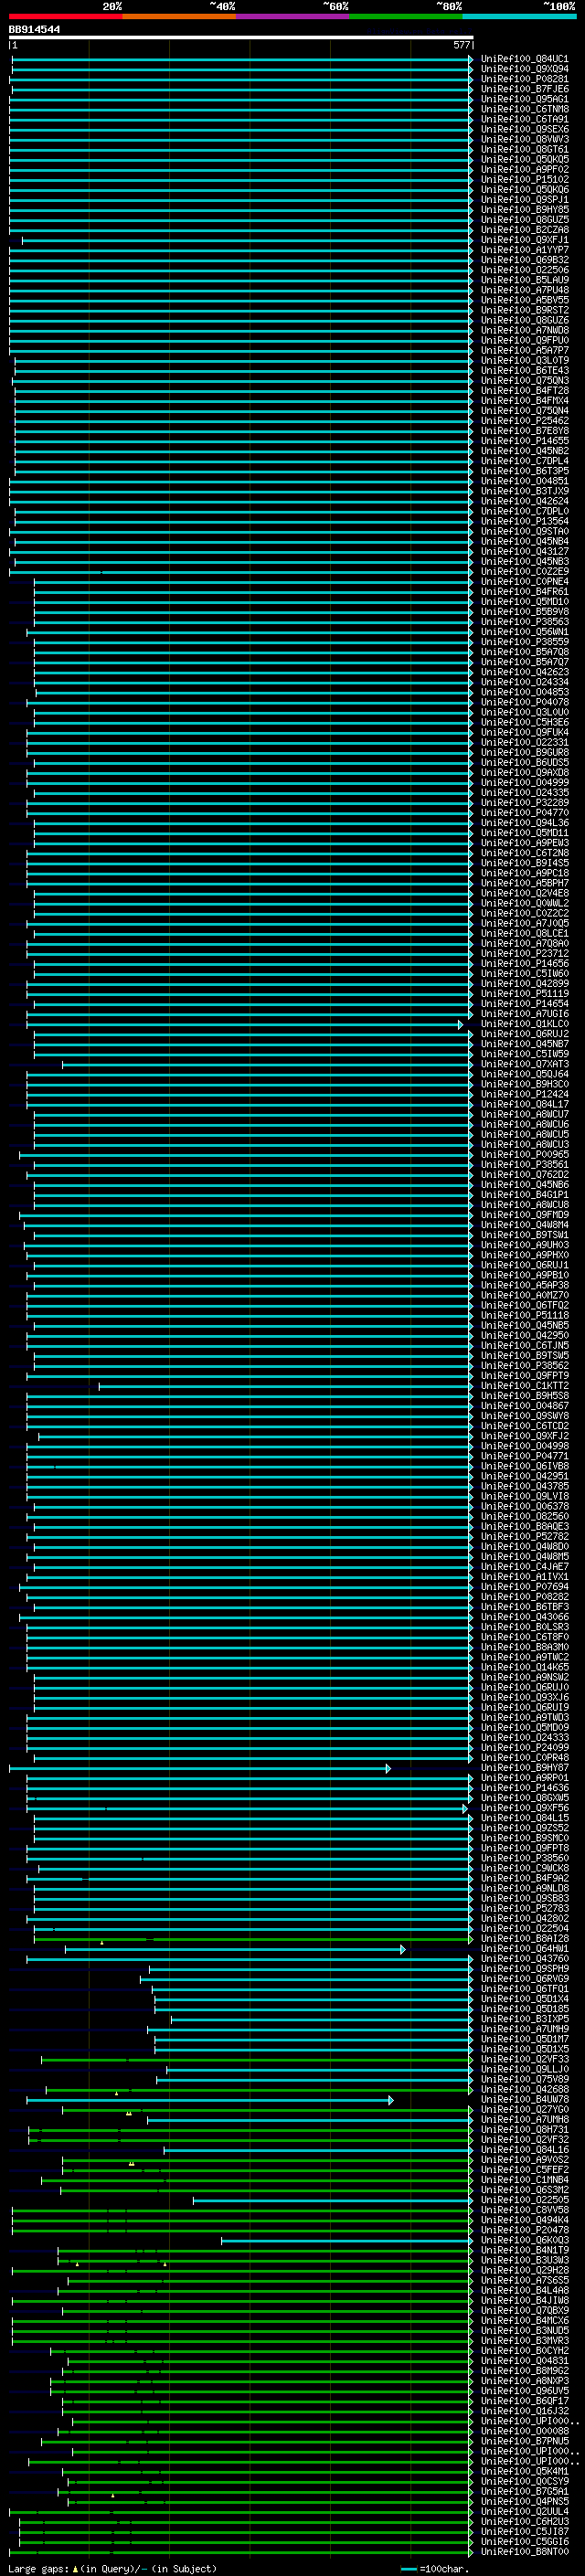The height and width of the screenshot is (2576, 585).
Task: Select the label UniRef100_P13564
Action: point(525,521)
